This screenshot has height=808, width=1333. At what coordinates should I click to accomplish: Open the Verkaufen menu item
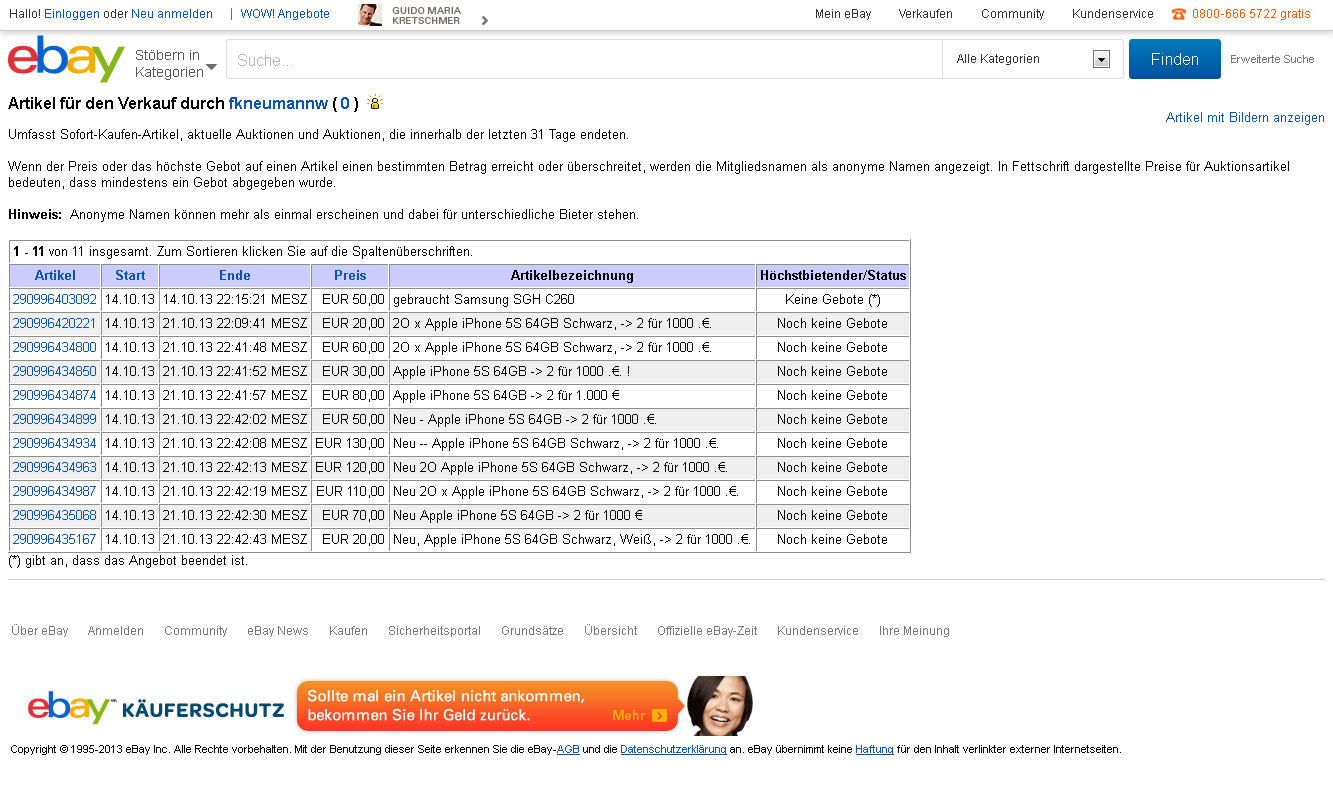point(926,14)
